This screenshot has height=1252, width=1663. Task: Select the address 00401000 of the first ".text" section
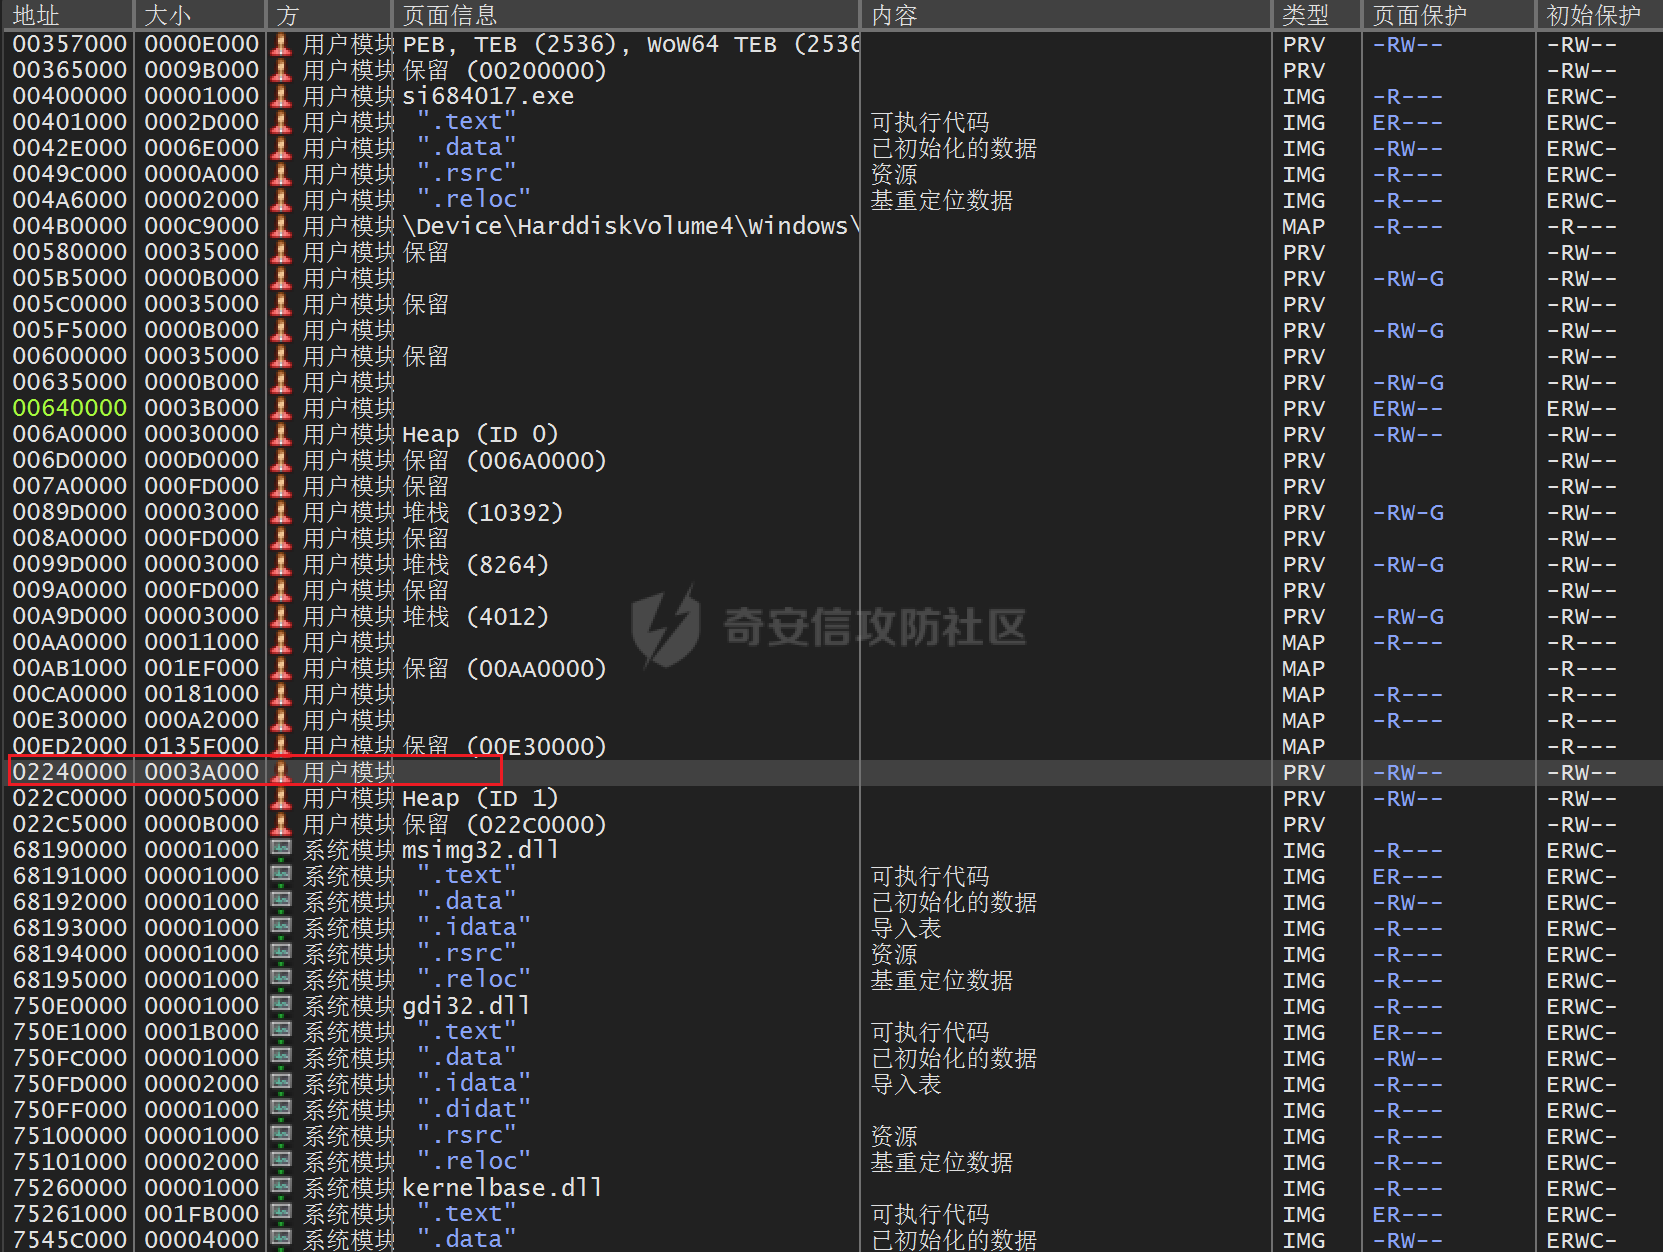point(70,123)
